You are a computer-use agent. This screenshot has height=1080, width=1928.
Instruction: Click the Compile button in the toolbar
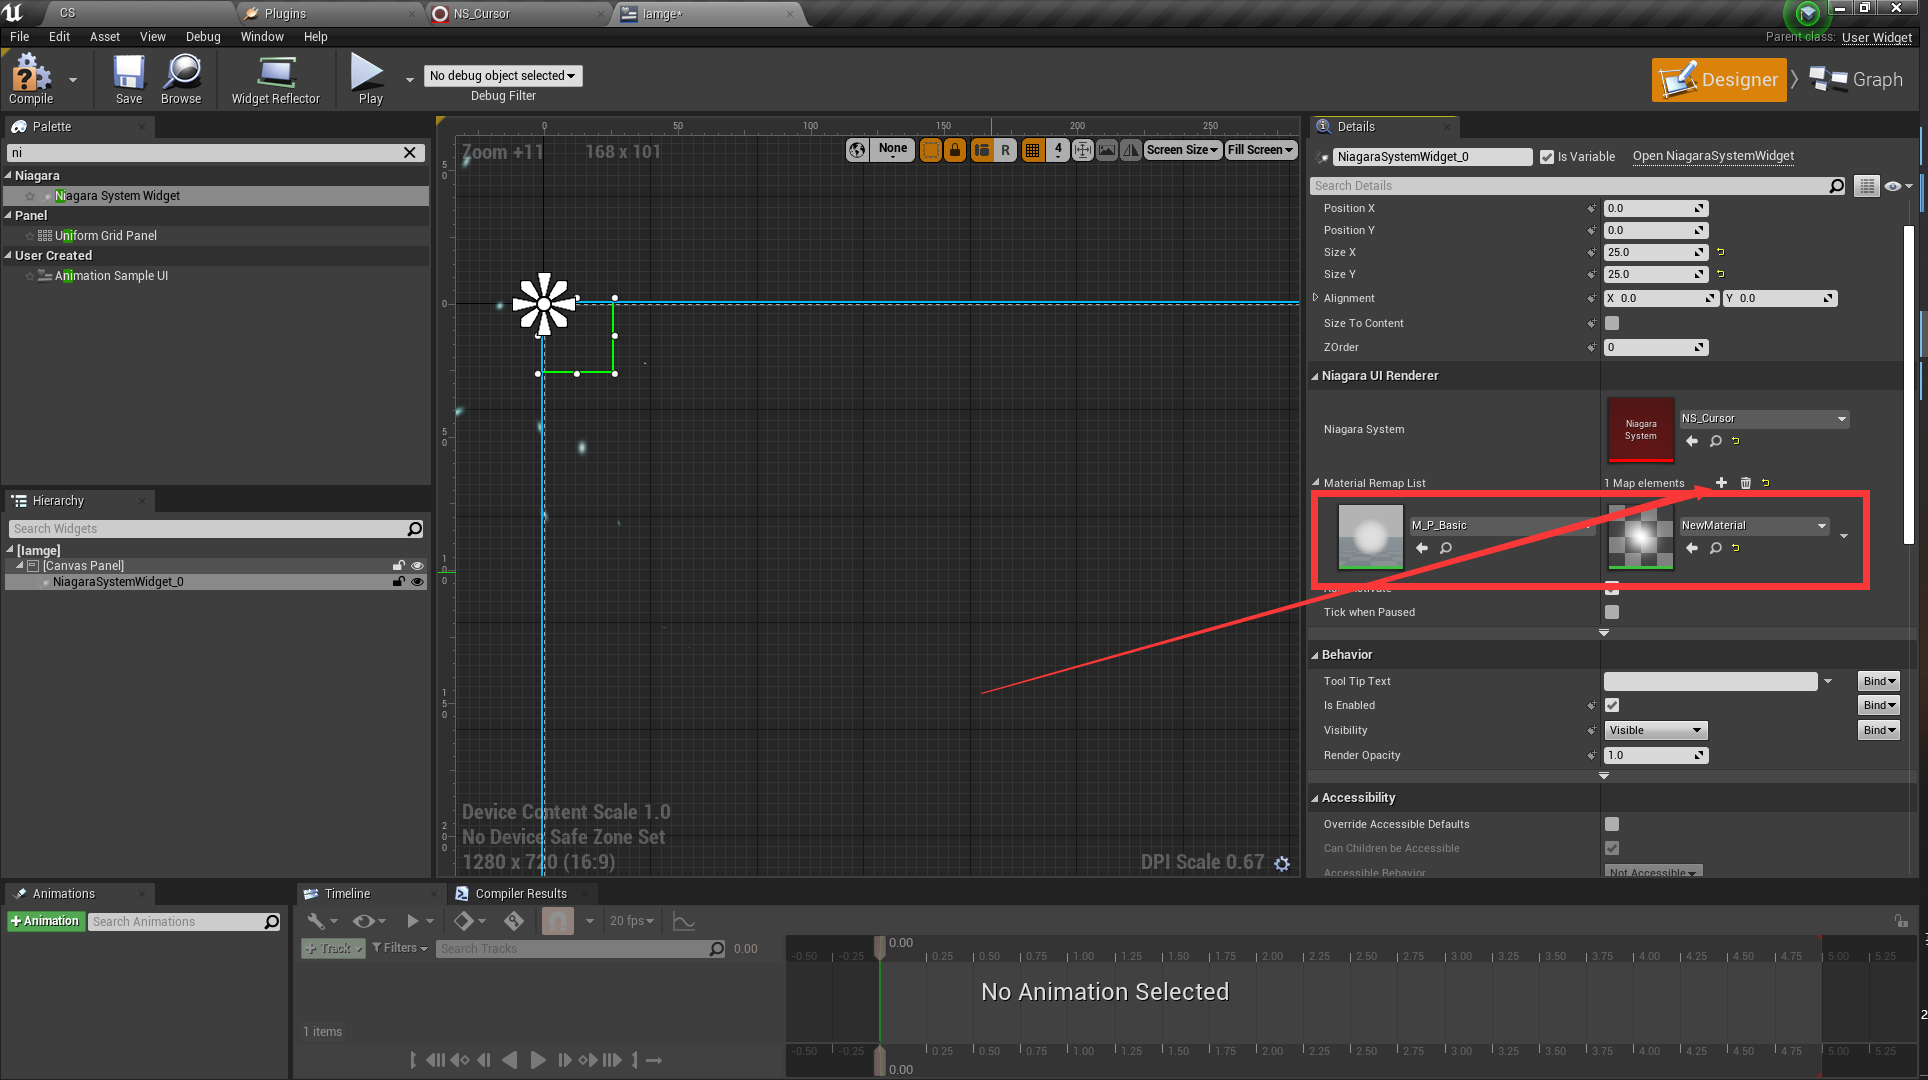30,79
